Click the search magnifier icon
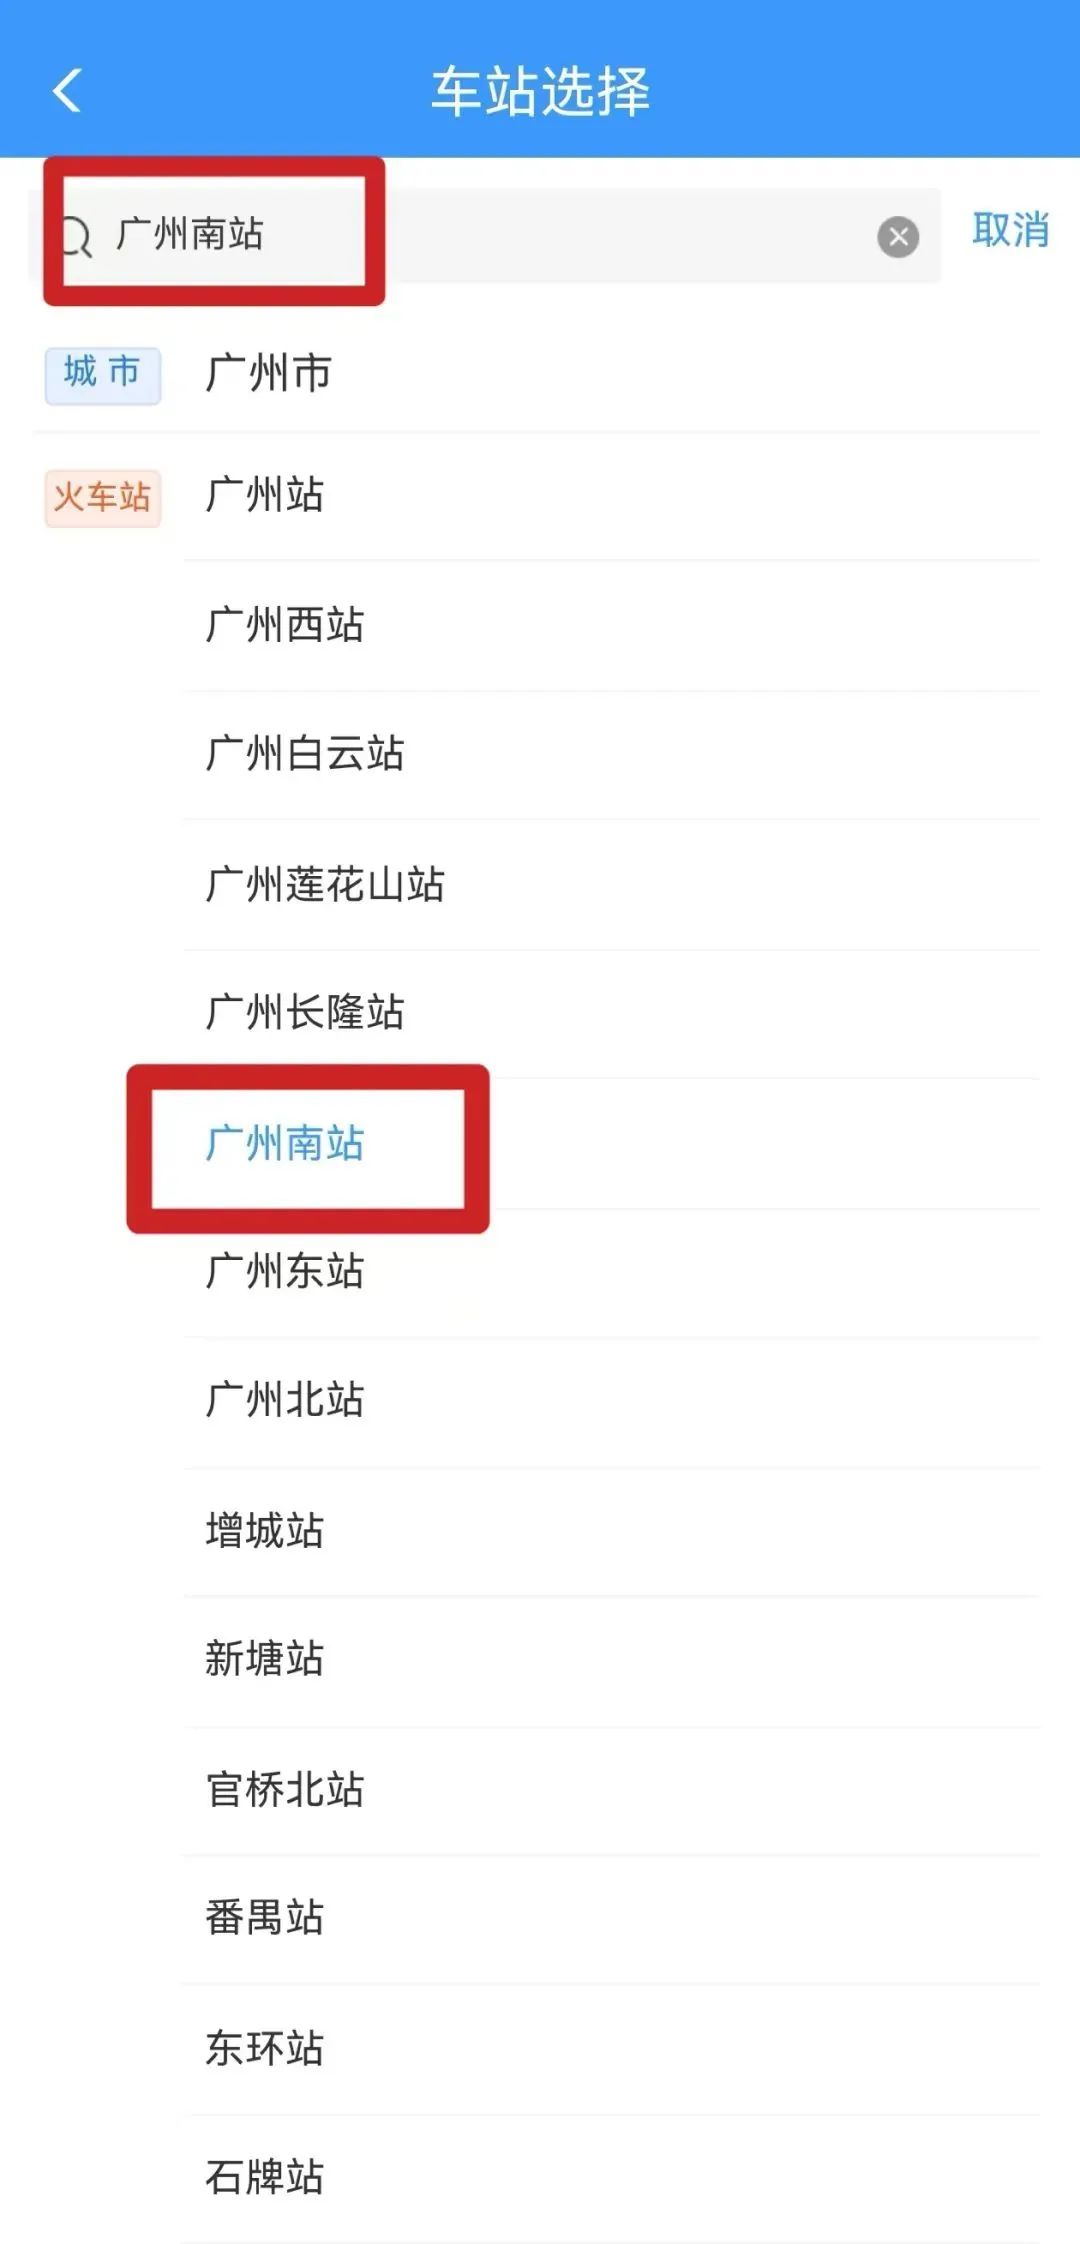Viewport: 1080px width, 2244px height. point(76,237)
